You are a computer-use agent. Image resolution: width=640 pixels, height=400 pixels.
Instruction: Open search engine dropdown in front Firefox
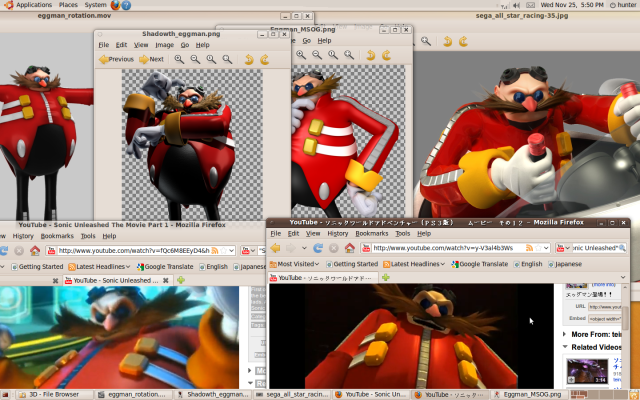[563, 248]
